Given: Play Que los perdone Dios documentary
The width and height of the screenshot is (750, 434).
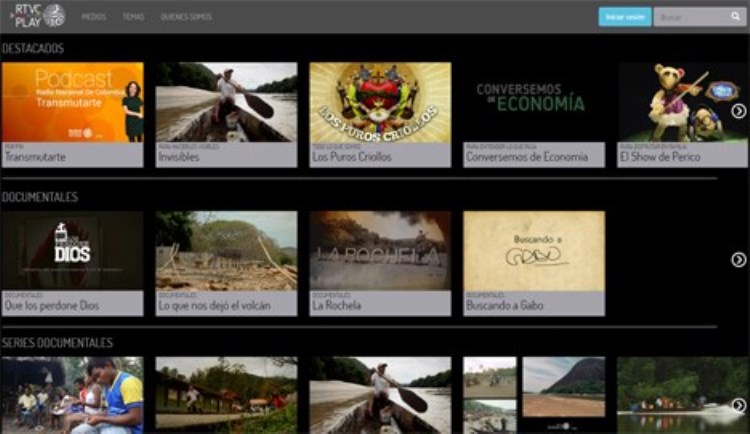Looking at the screenshot, I should (x=72, y=250).
